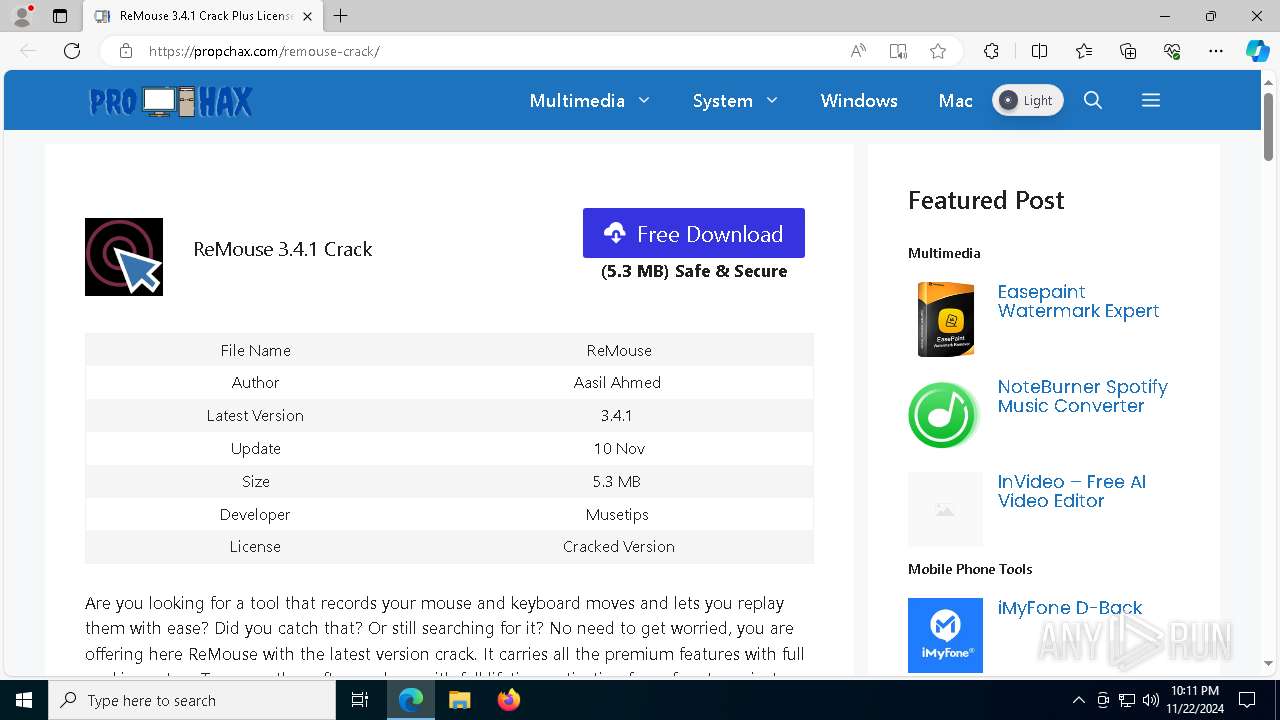Select 'Aasil Ahmed' author cell
Viewport: 1280px width, 720px height.
pyautogui.click(x=617, y=382)
